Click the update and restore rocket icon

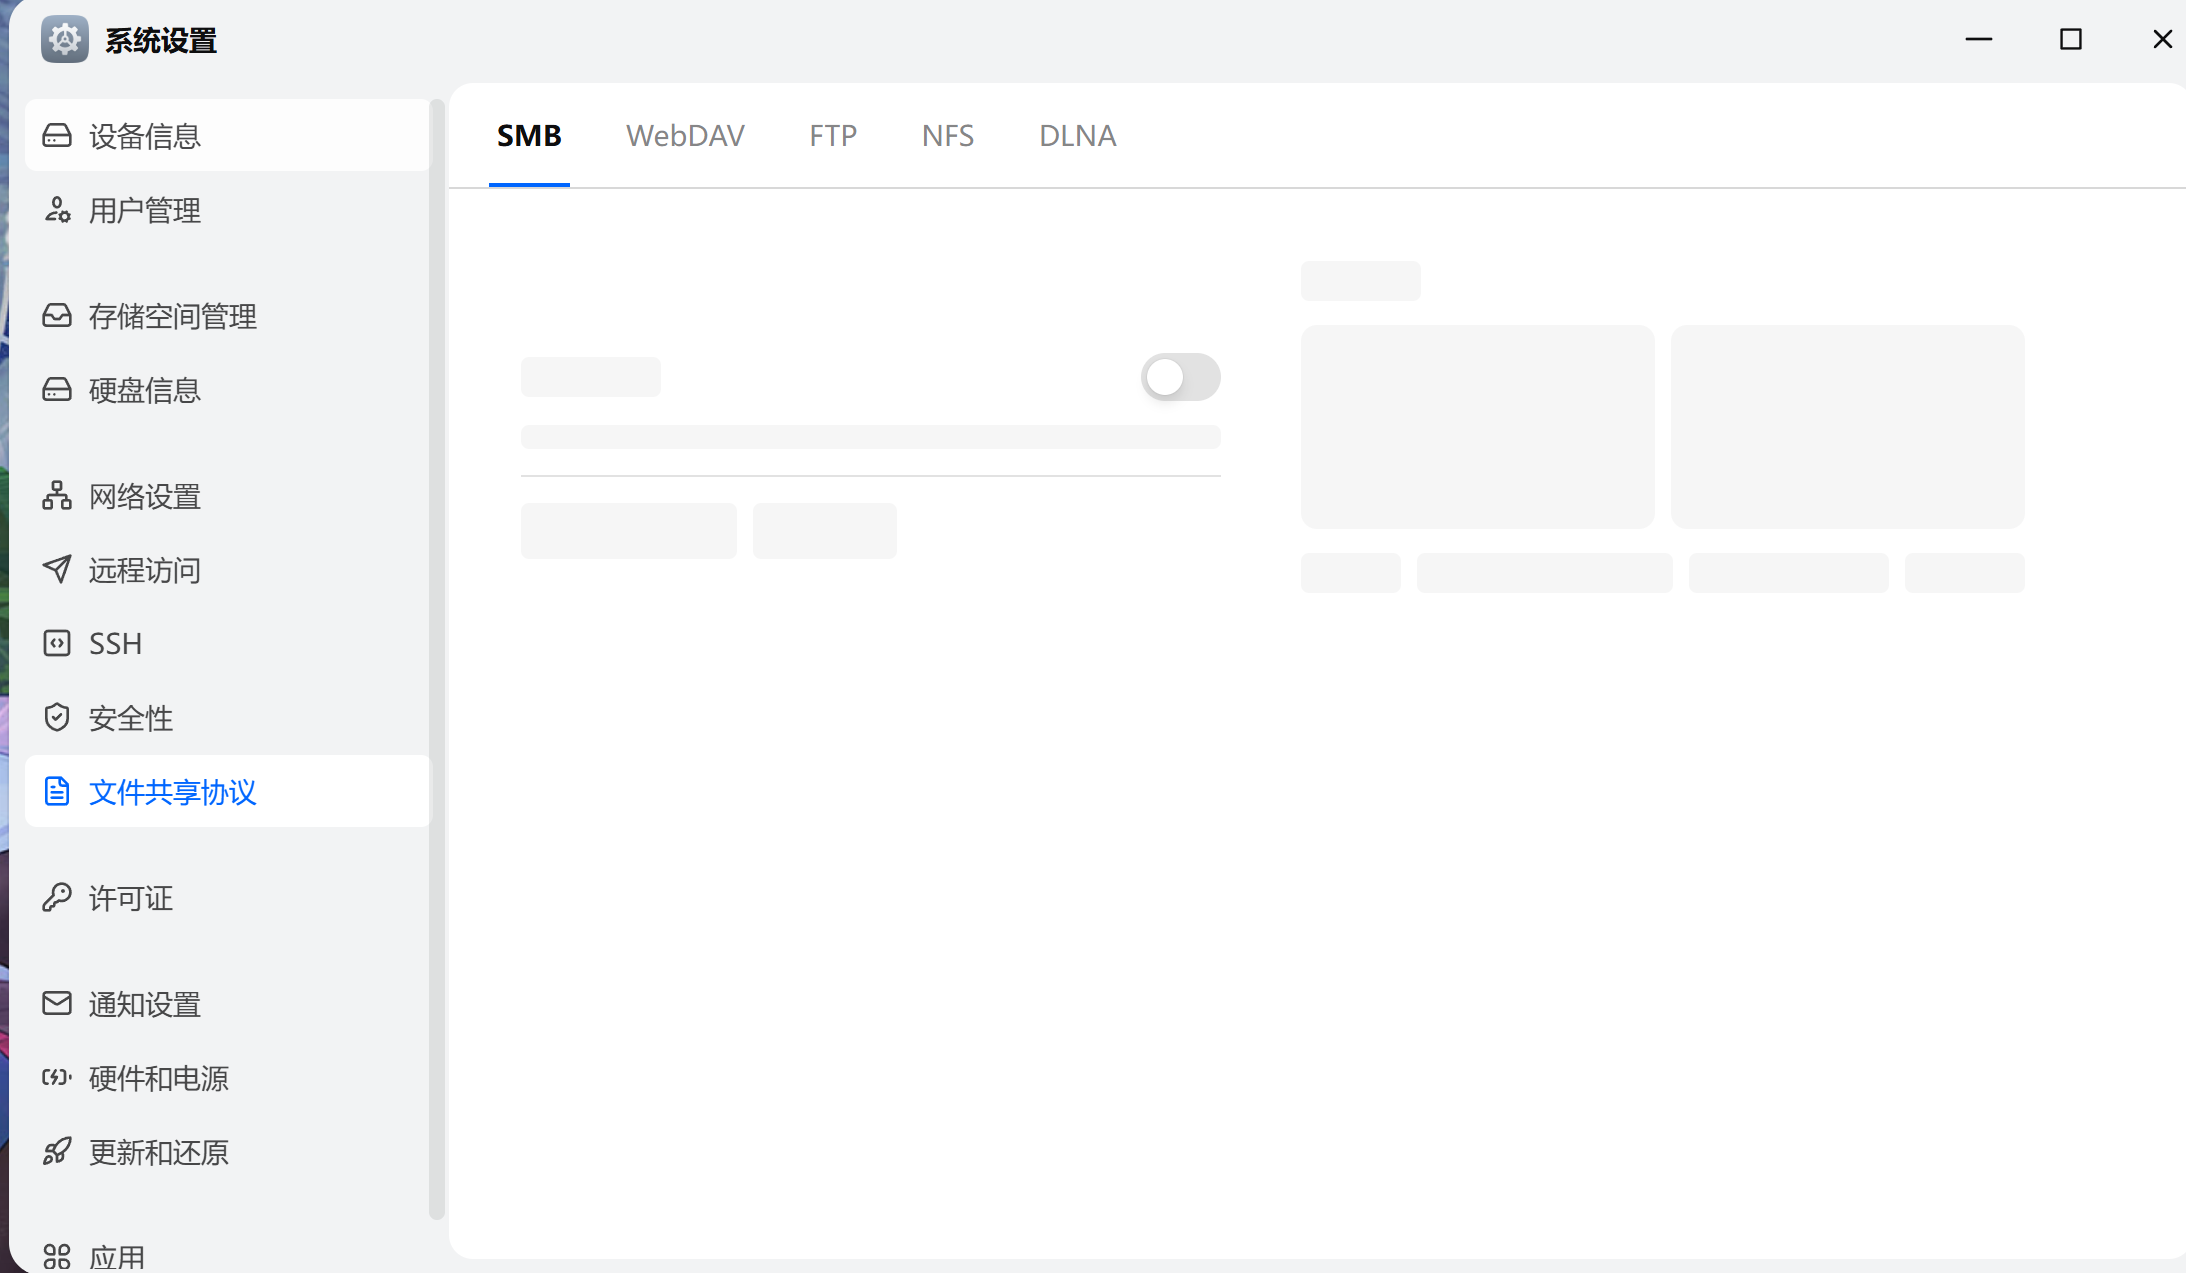[x=57, y=1152]
